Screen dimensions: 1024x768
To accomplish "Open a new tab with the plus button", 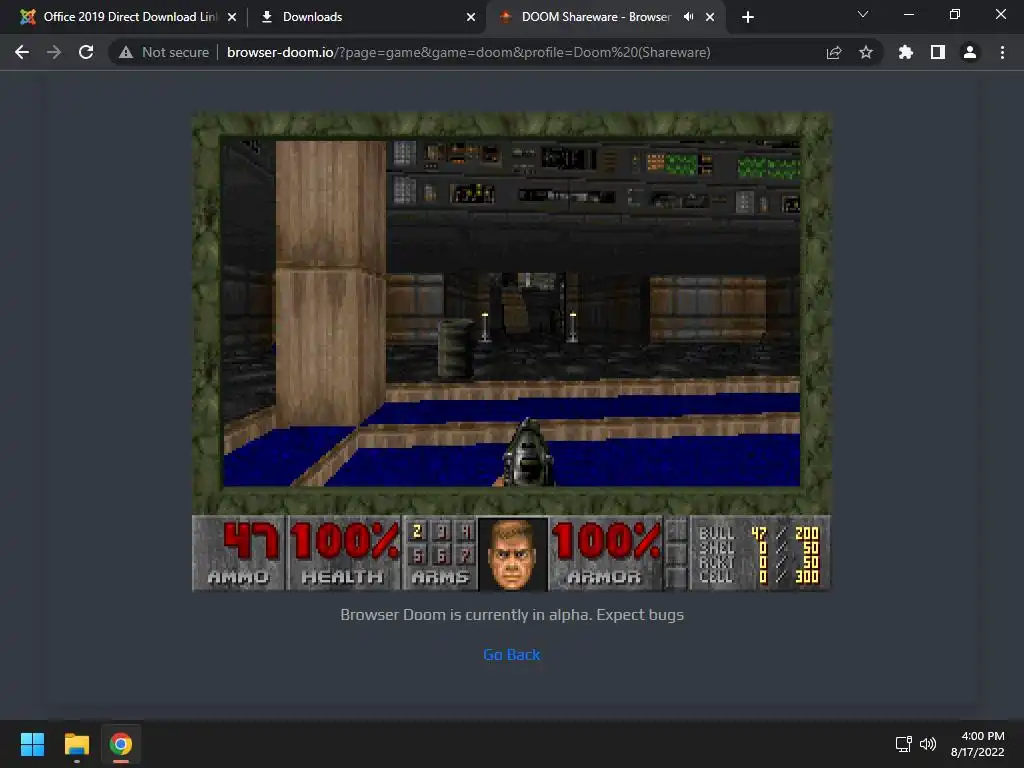I will [x=748, y=17].
